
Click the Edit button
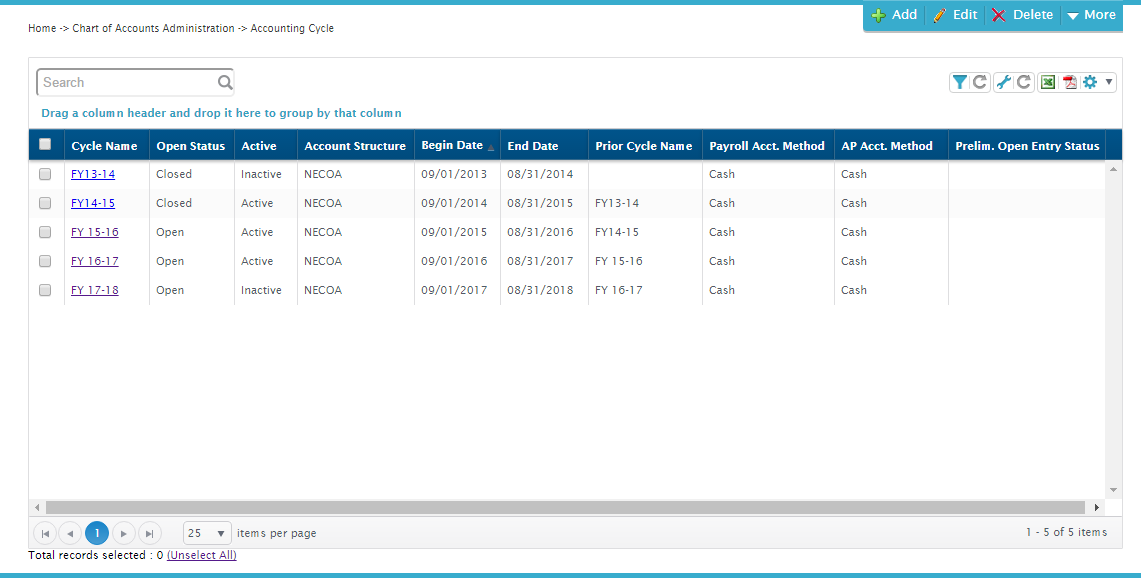point(955,15)
